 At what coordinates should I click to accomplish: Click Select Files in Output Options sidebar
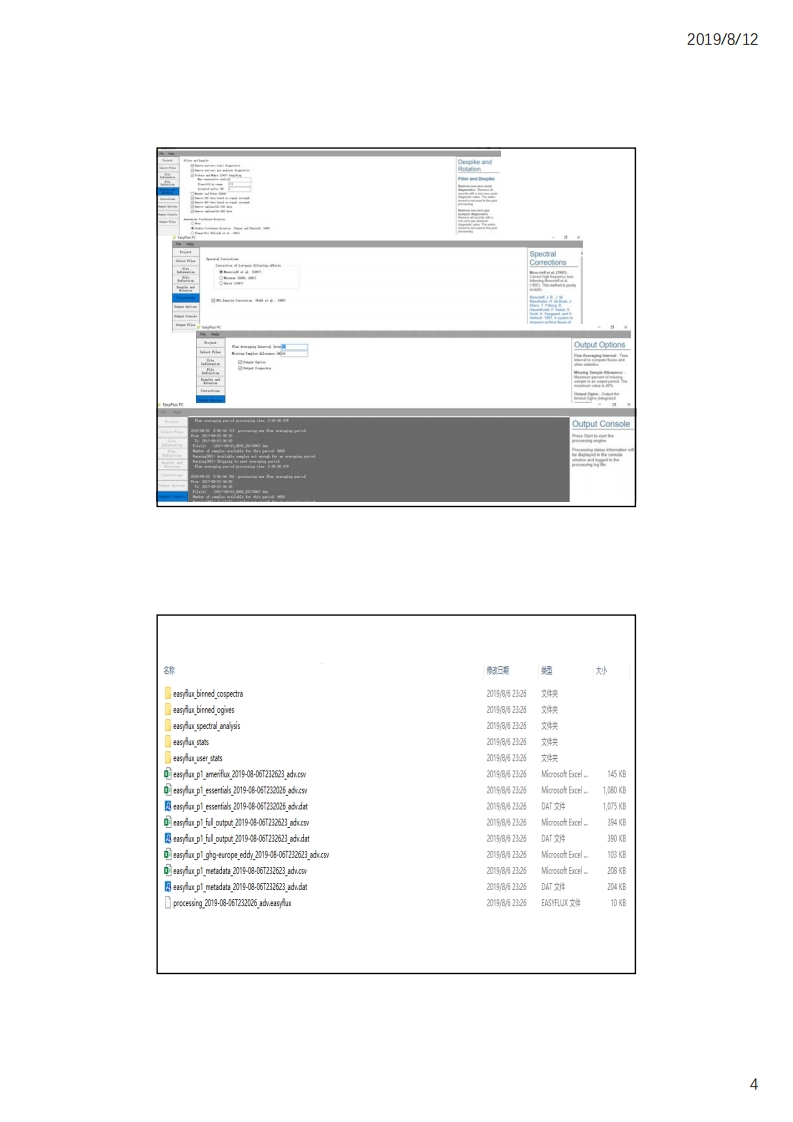[x=211, y=352]
